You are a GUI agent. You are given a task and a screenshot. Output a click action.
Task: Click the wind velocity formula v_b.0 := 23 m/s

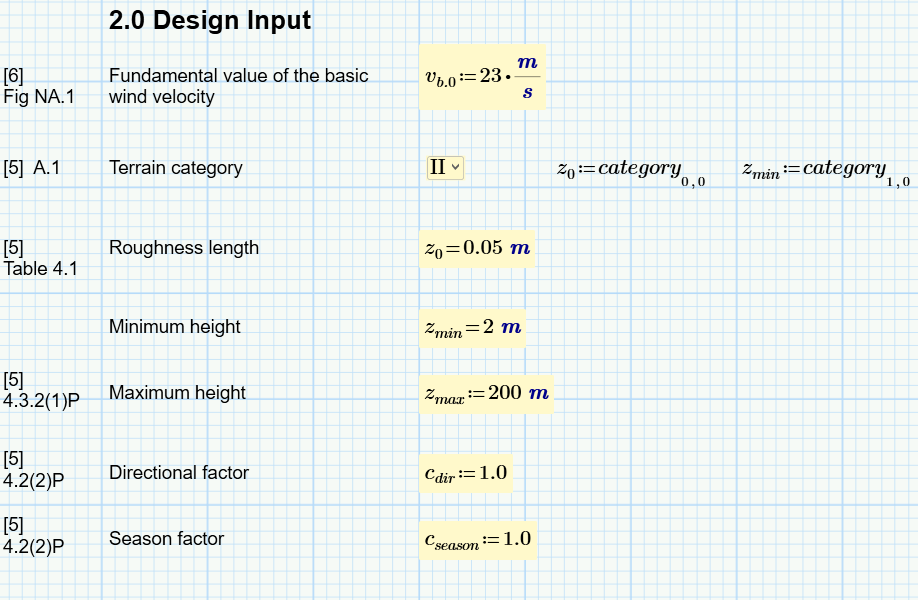482,77
